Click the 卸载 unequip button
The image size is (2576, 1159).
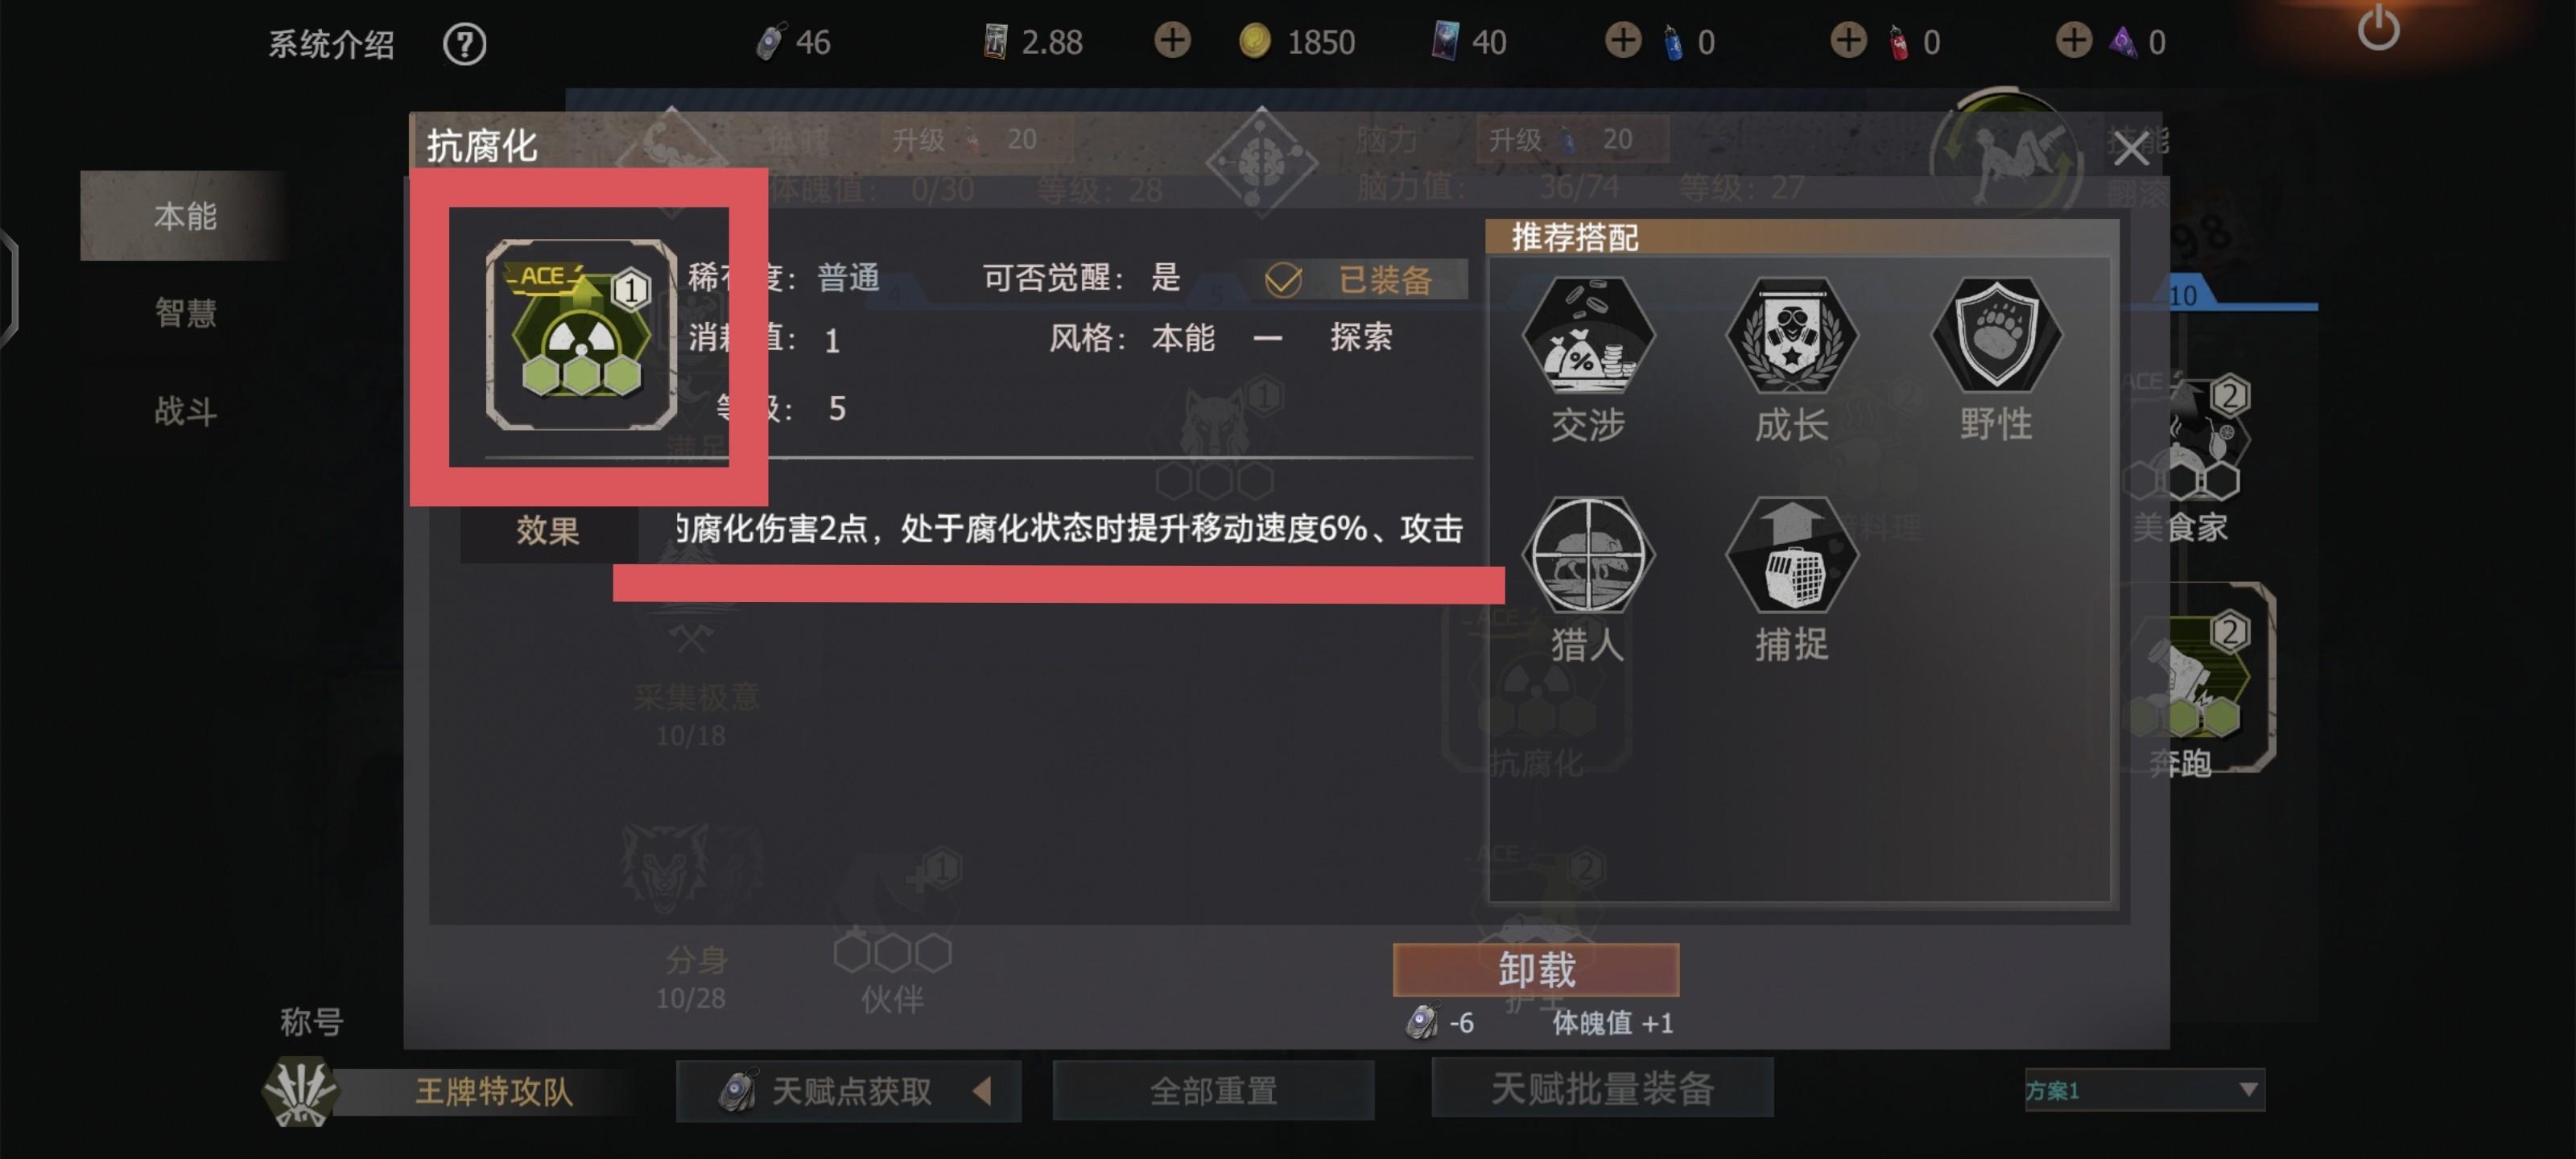pos(1536,969)
